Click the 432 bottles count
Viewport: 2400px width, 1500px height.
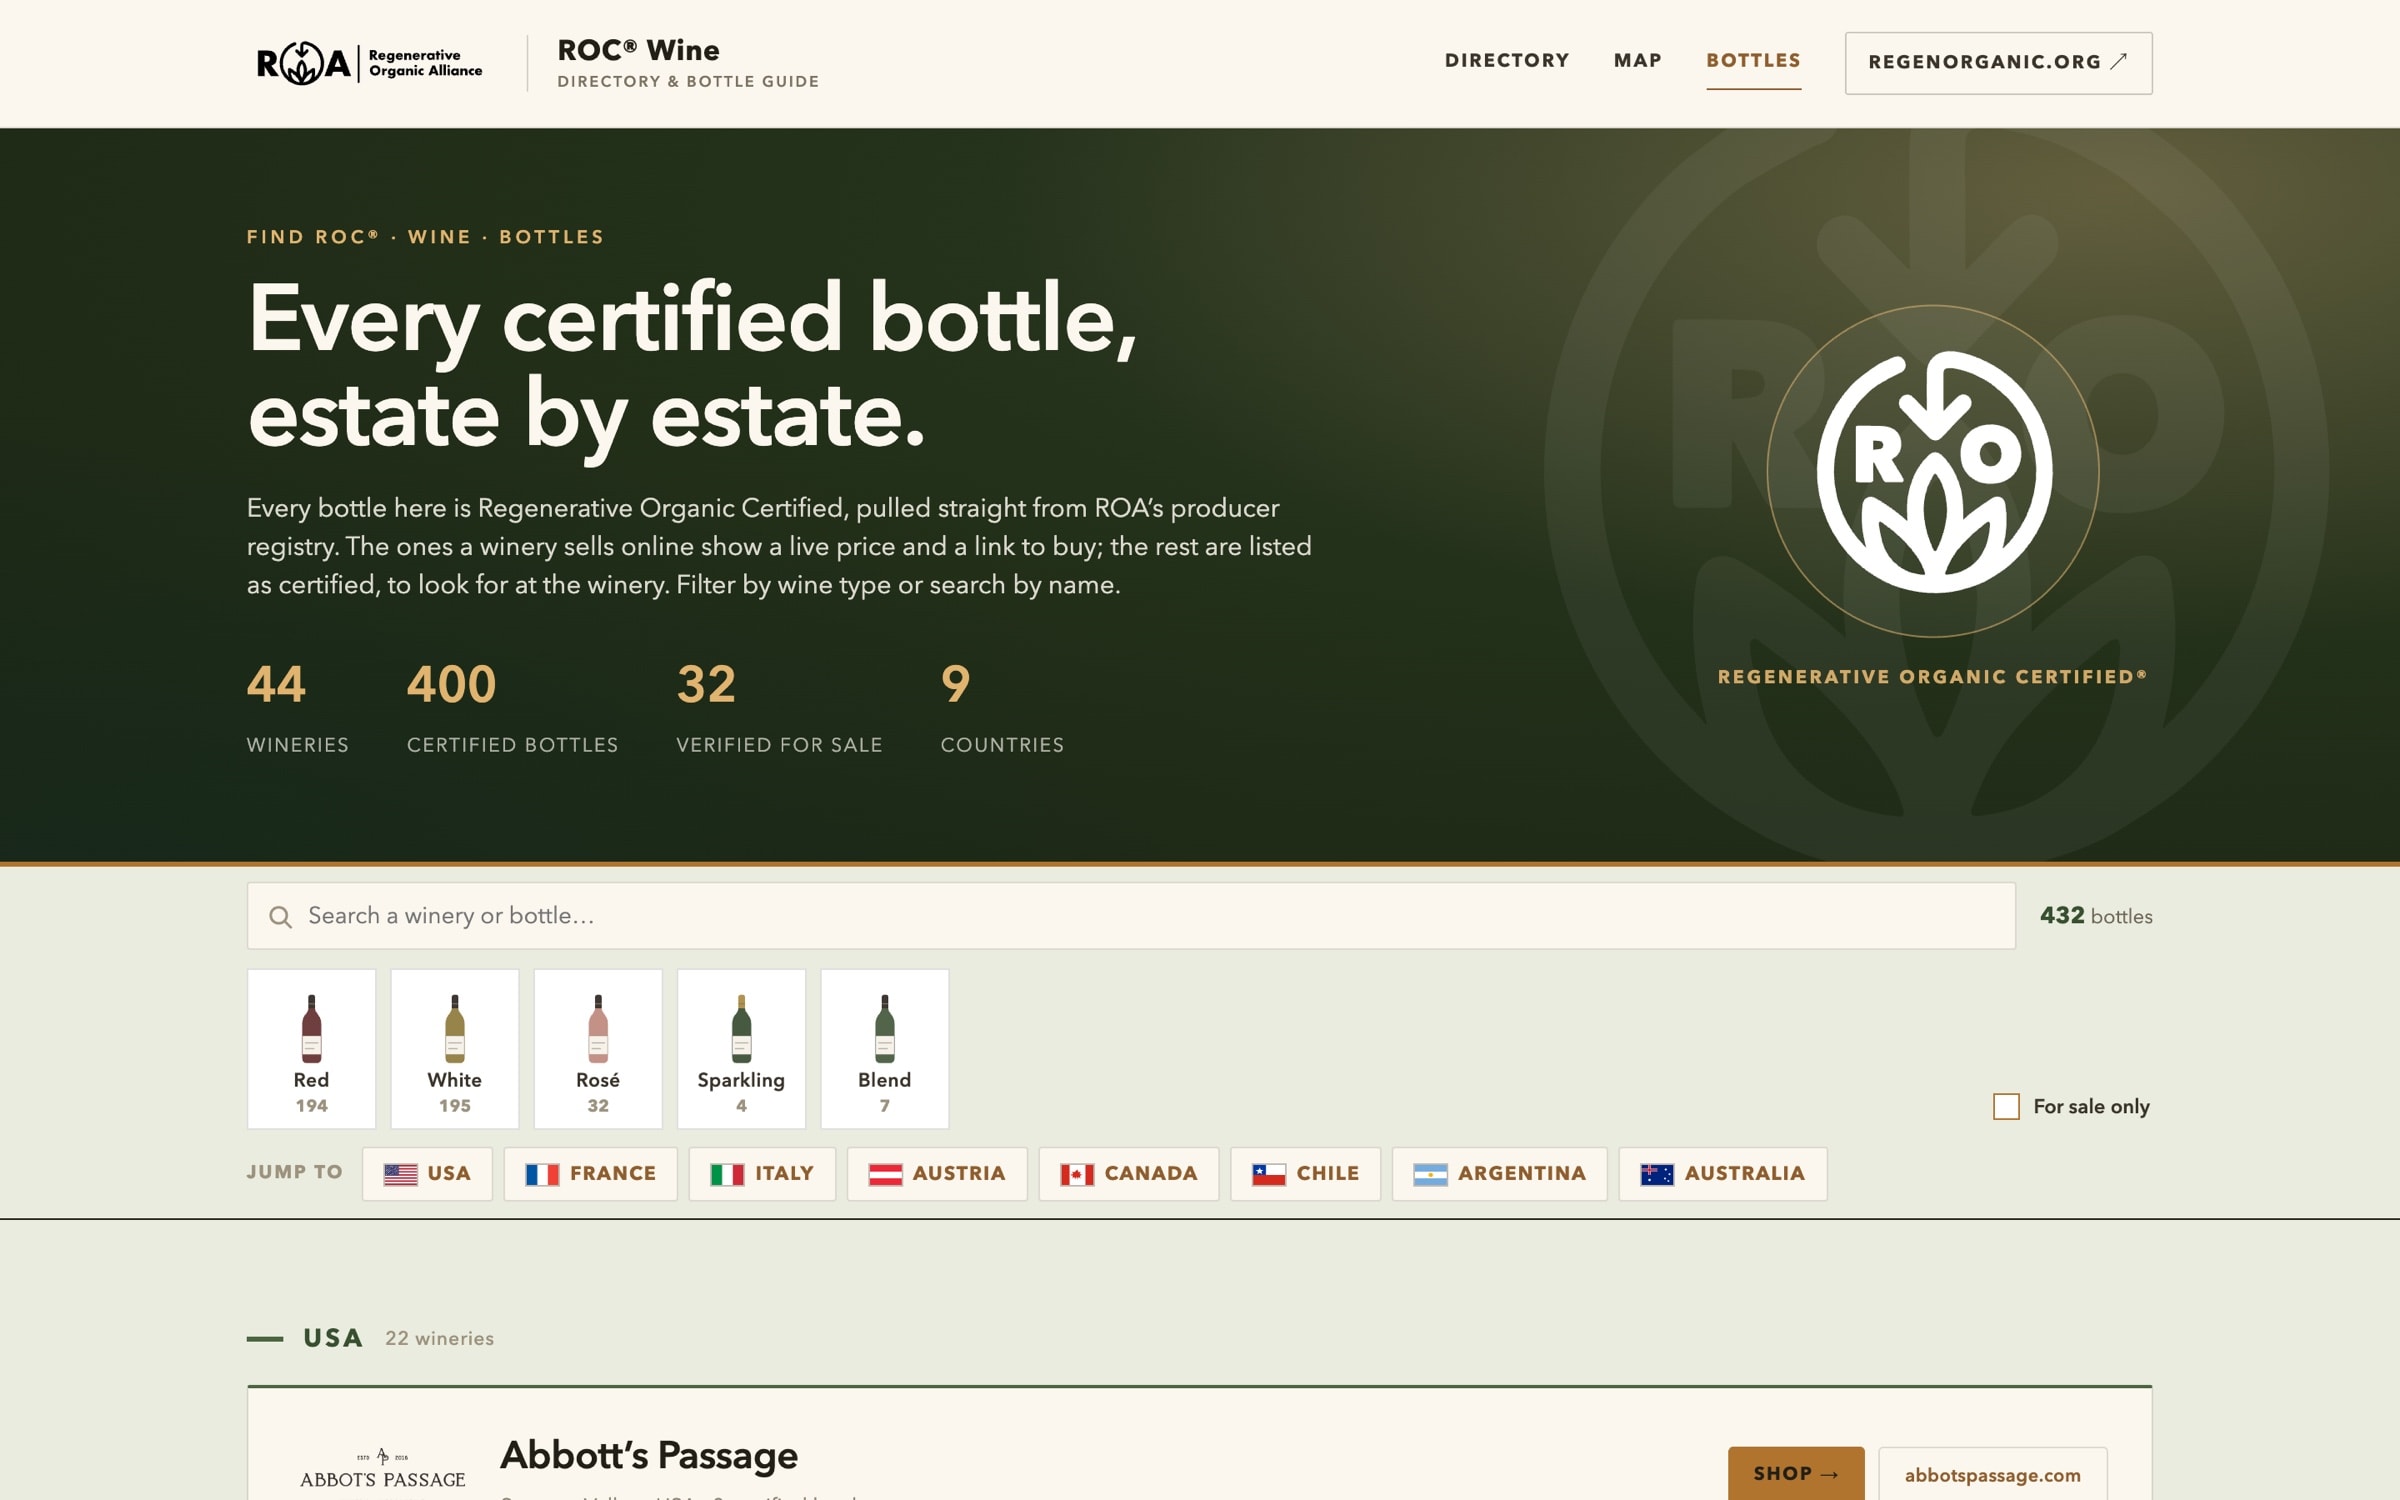click(x=2095, y=916)
